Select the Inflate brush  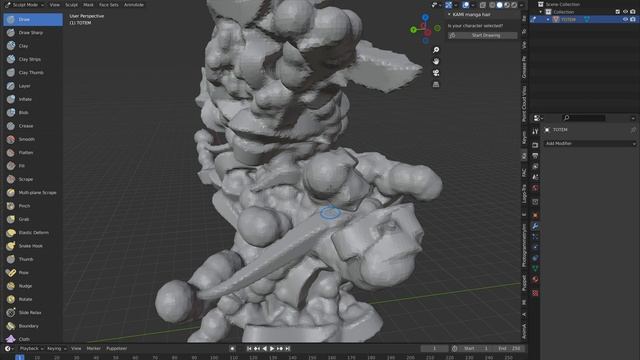33,99
